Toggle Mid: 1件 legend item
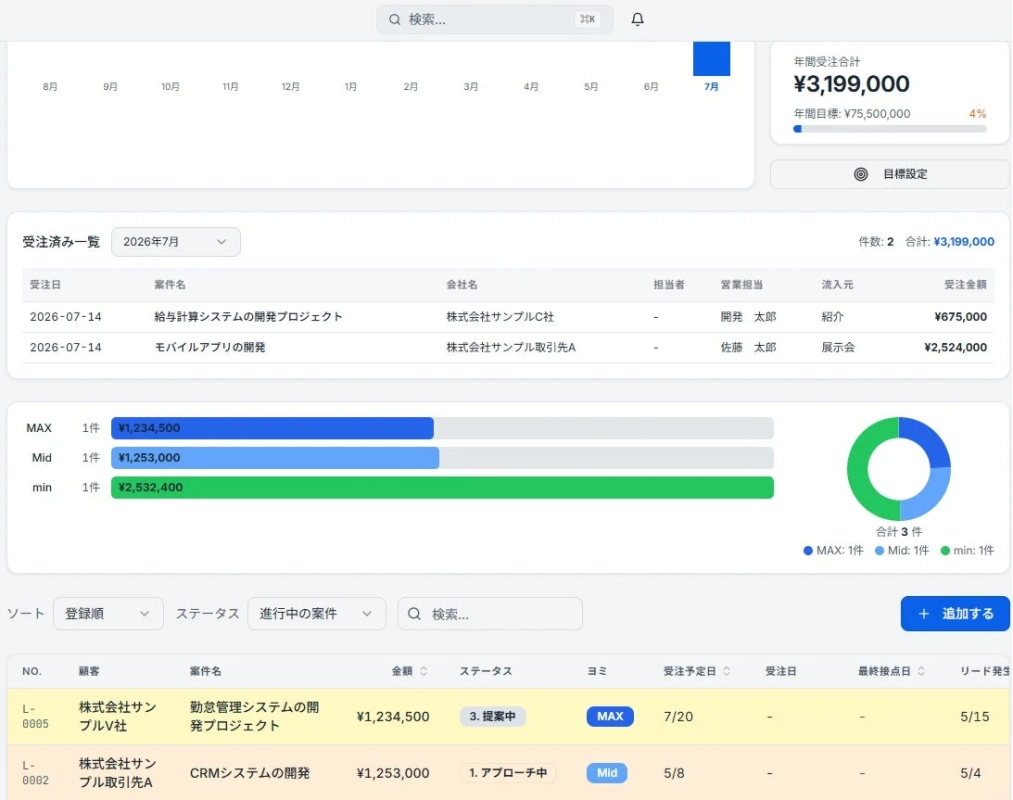This screenshot has width=1013, height=800. [901, 551]
